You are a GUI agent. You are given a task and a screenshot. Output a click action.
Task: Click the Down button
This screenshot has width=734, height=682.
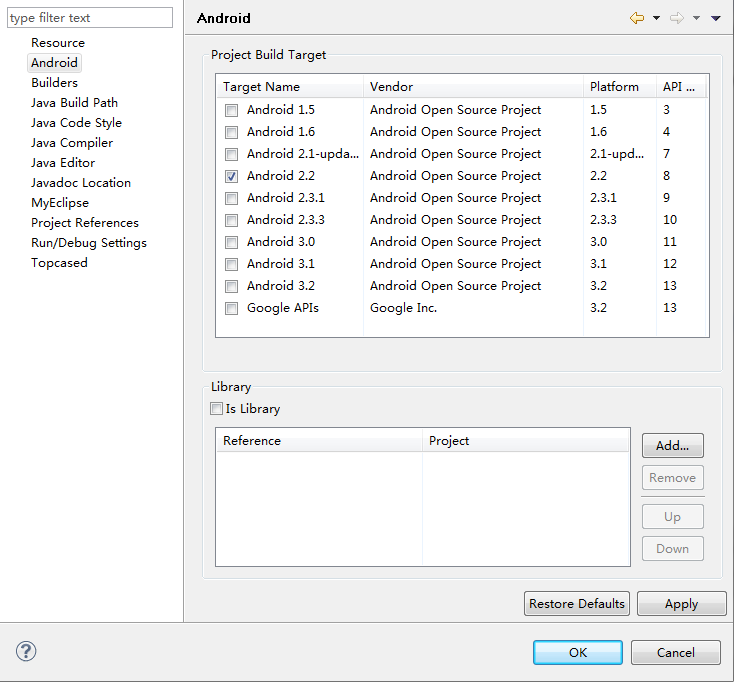tap(673, 549)
